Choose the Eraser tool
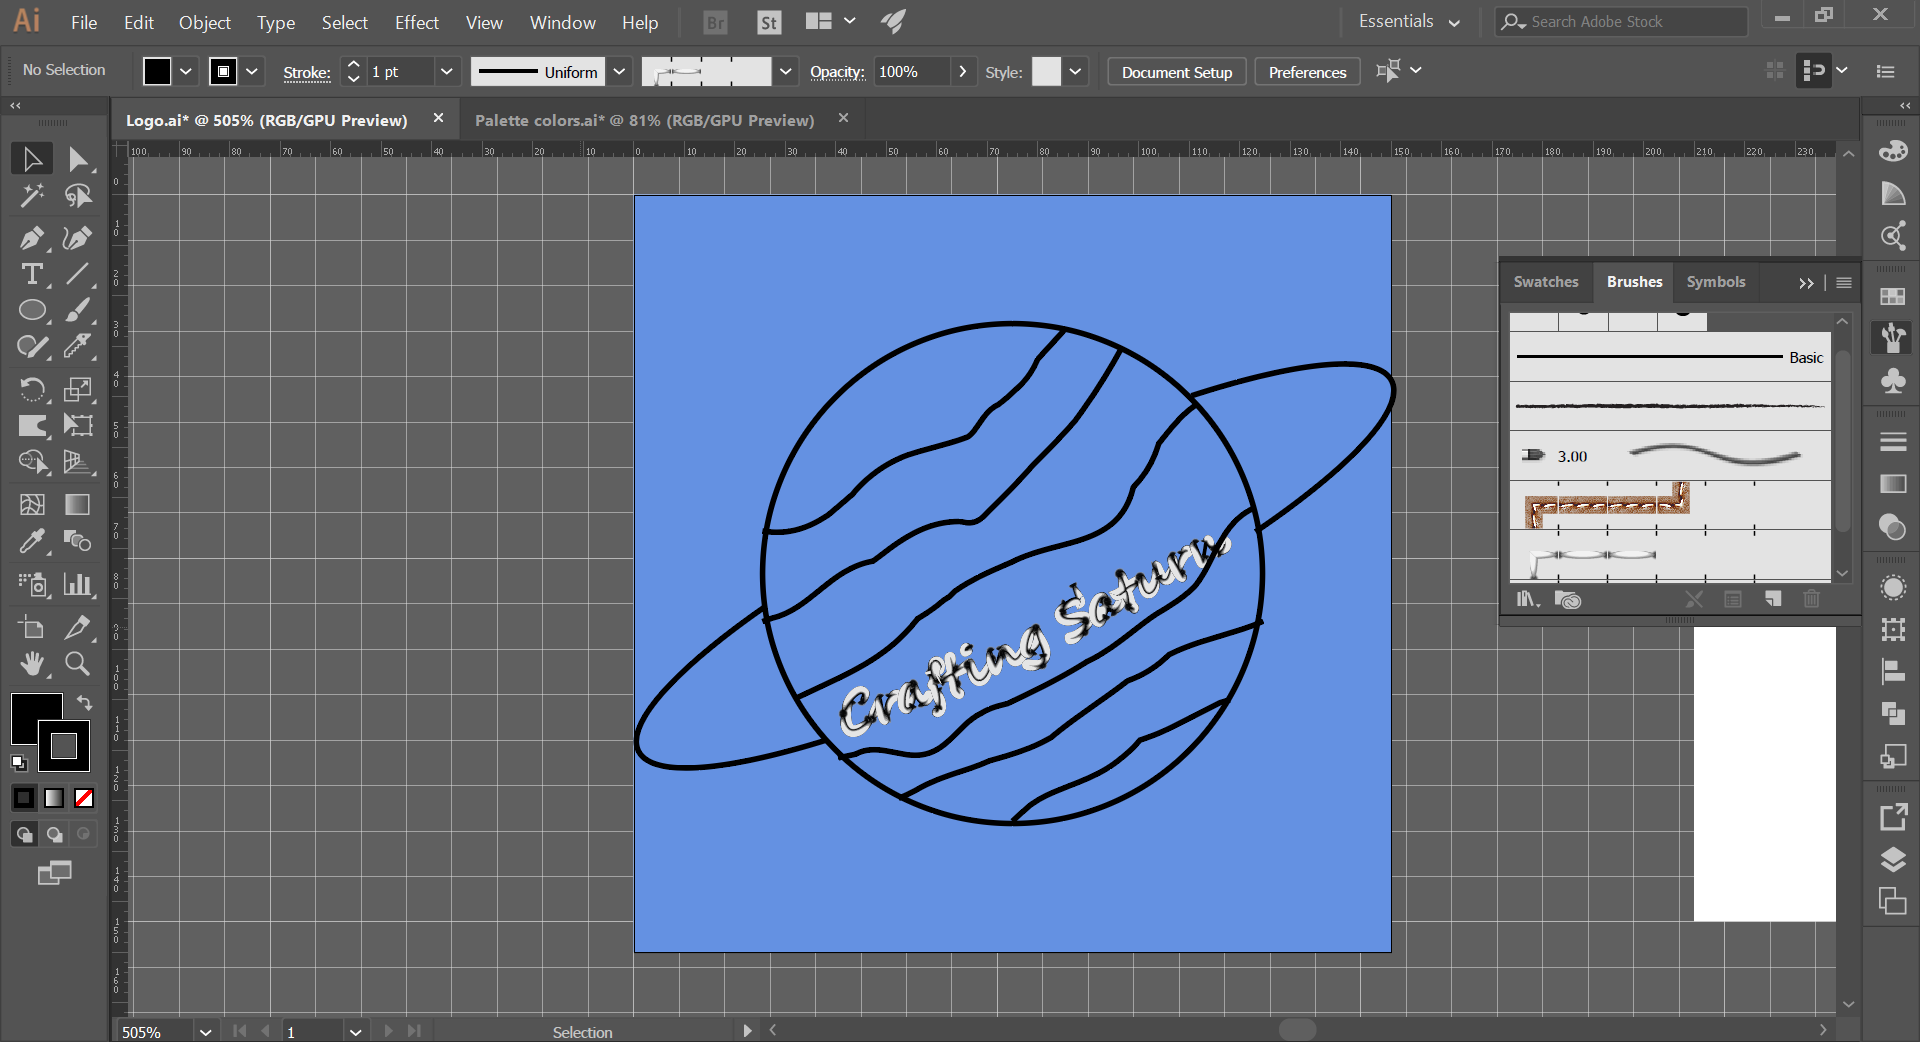This screenshot has height=1042, width=1920. (78, 346)
